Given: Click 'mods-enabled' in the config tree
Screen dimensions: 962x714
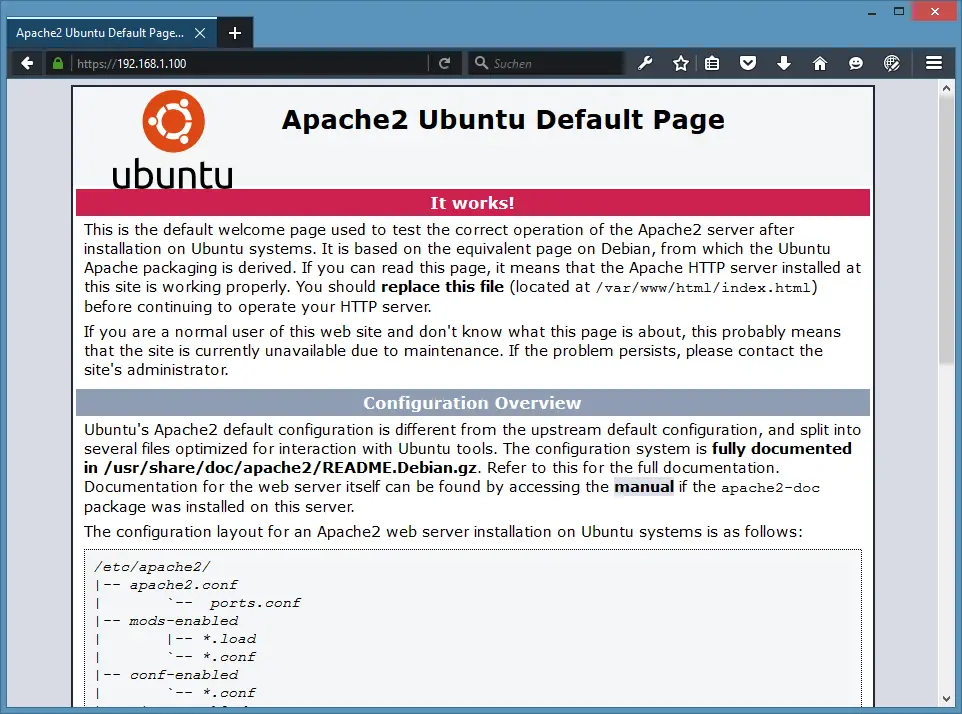Looking at the screenshot, I should (183, 621).
